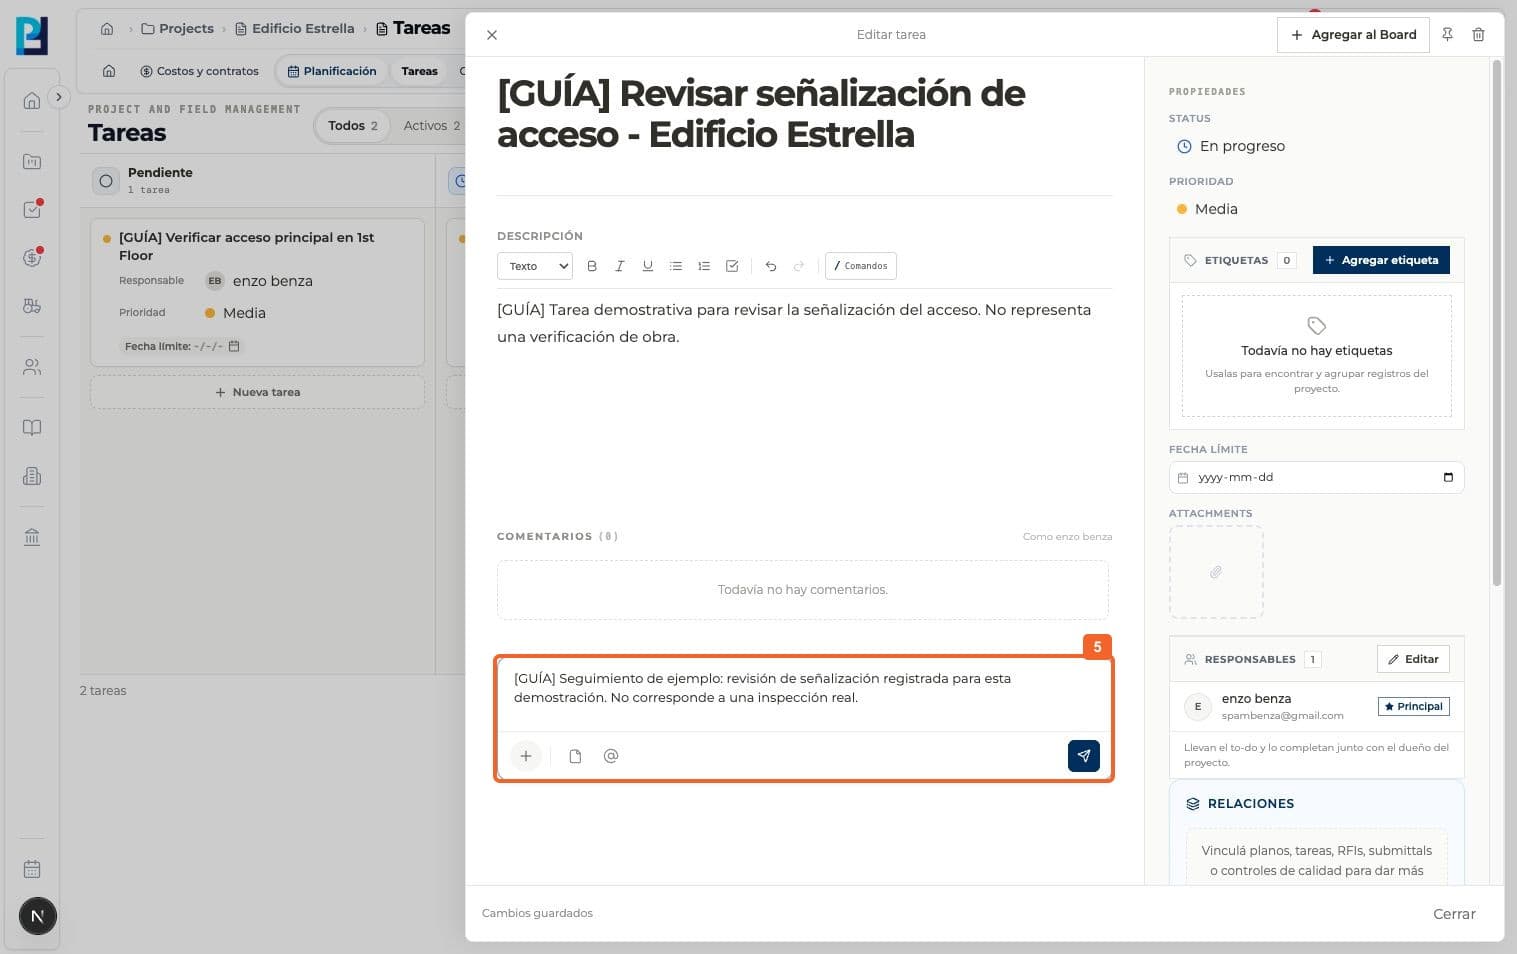This screenshot has width=1517, height=954.
Task: Click Editar in Responsables section
Action: coord(1413,659)
